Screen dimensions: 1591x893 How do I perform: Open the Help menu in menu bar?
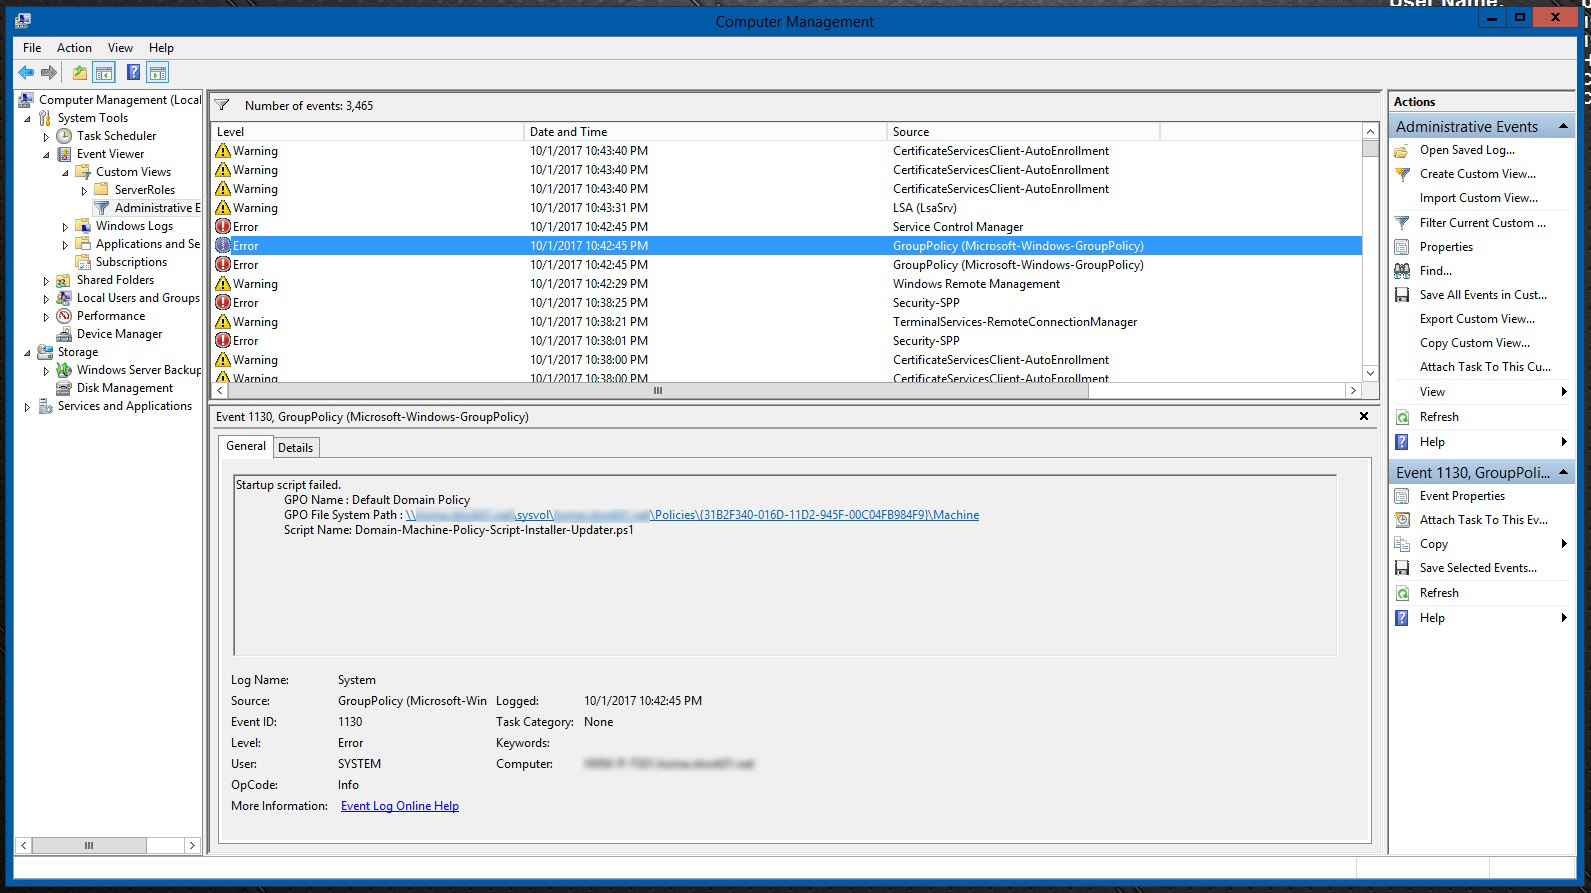click(161, 47)
